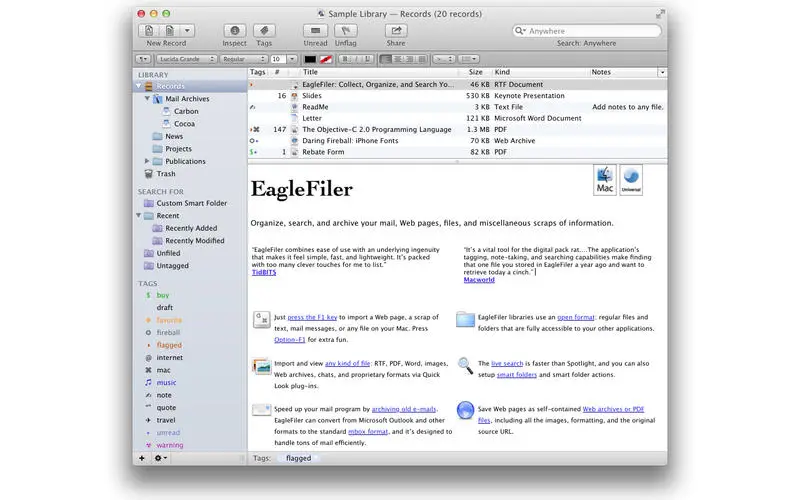Mark record with the Unread button
Image resolution: width=800 pixels, height=500 pixels.
pos(315,31)
